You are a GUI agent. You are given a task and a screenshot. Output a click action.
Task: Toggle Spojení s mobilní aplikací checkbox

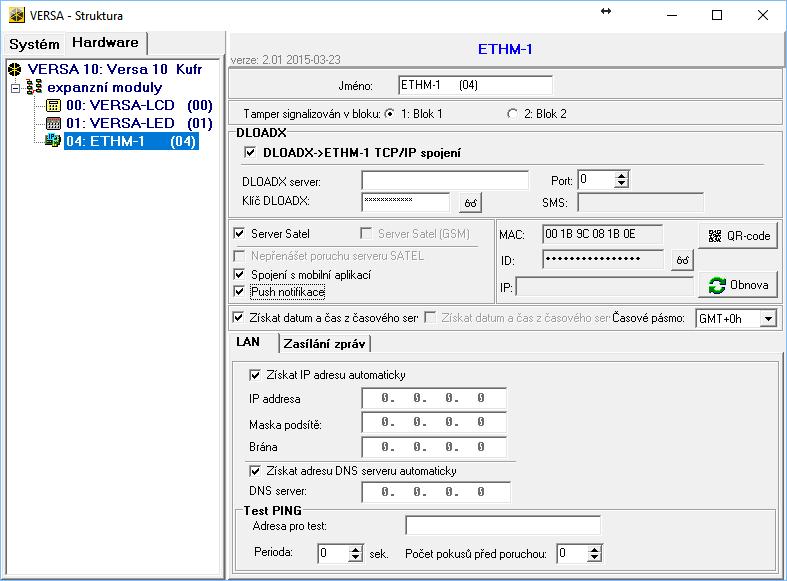[239, 275]
